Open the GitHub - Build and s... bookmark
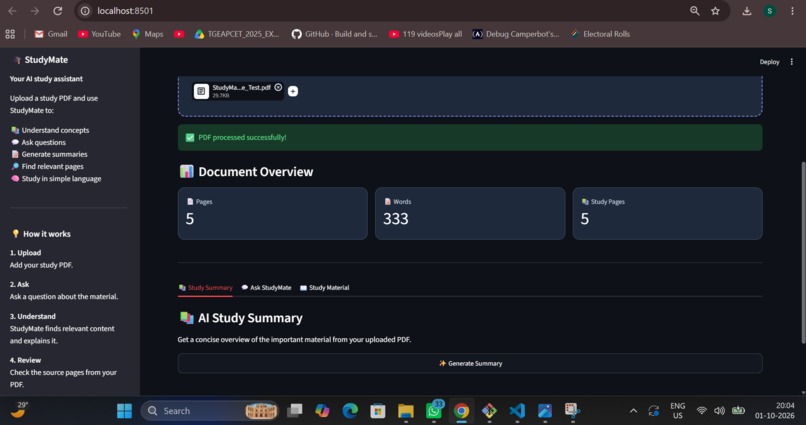Viewport: 806px width, 425px height. (x=335, y=34)
